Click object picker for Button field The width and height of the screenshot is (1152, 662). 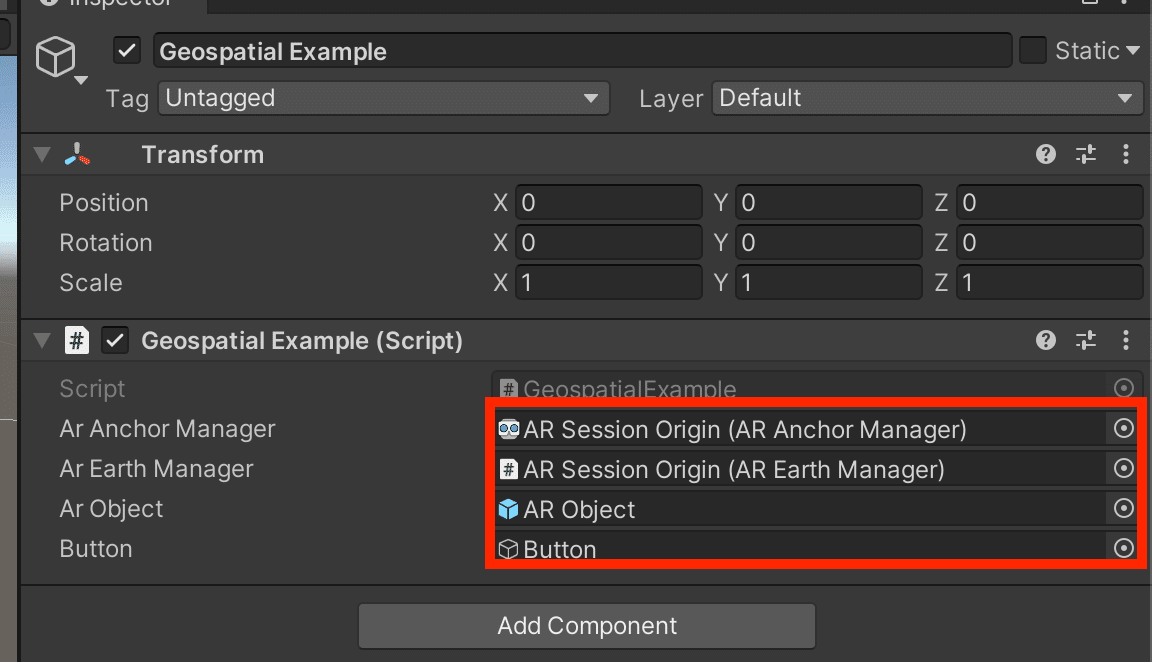coord(1123,547)
